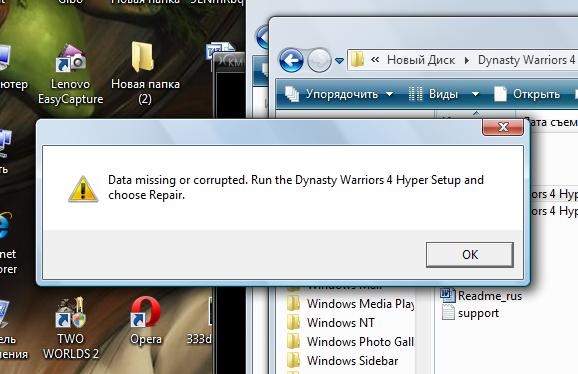The height and width of the screenshot is (374, 578).
Task: Click the Word document icon of Readme_rus
Action: [x=448, y=295]
